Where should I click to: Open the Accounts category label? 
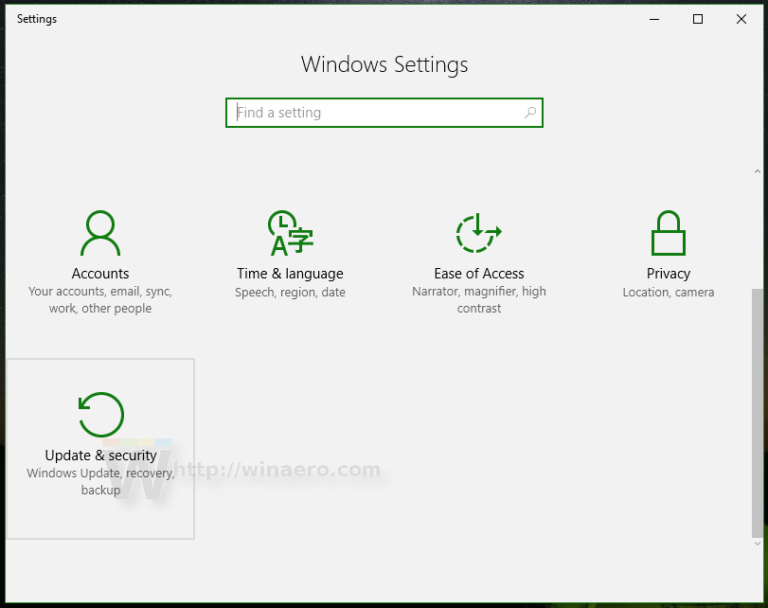[100, 274]
